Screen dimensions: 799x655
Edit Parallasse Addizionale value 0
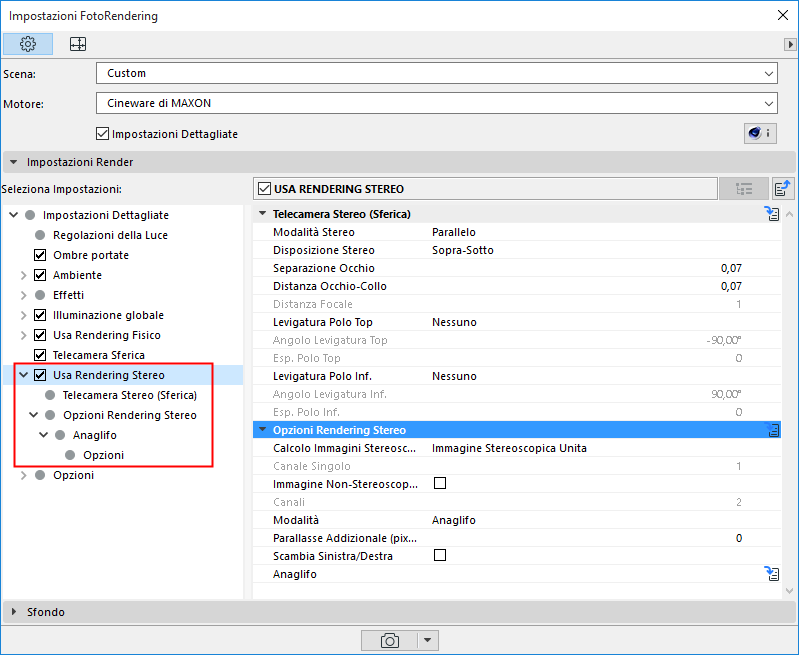738,538
